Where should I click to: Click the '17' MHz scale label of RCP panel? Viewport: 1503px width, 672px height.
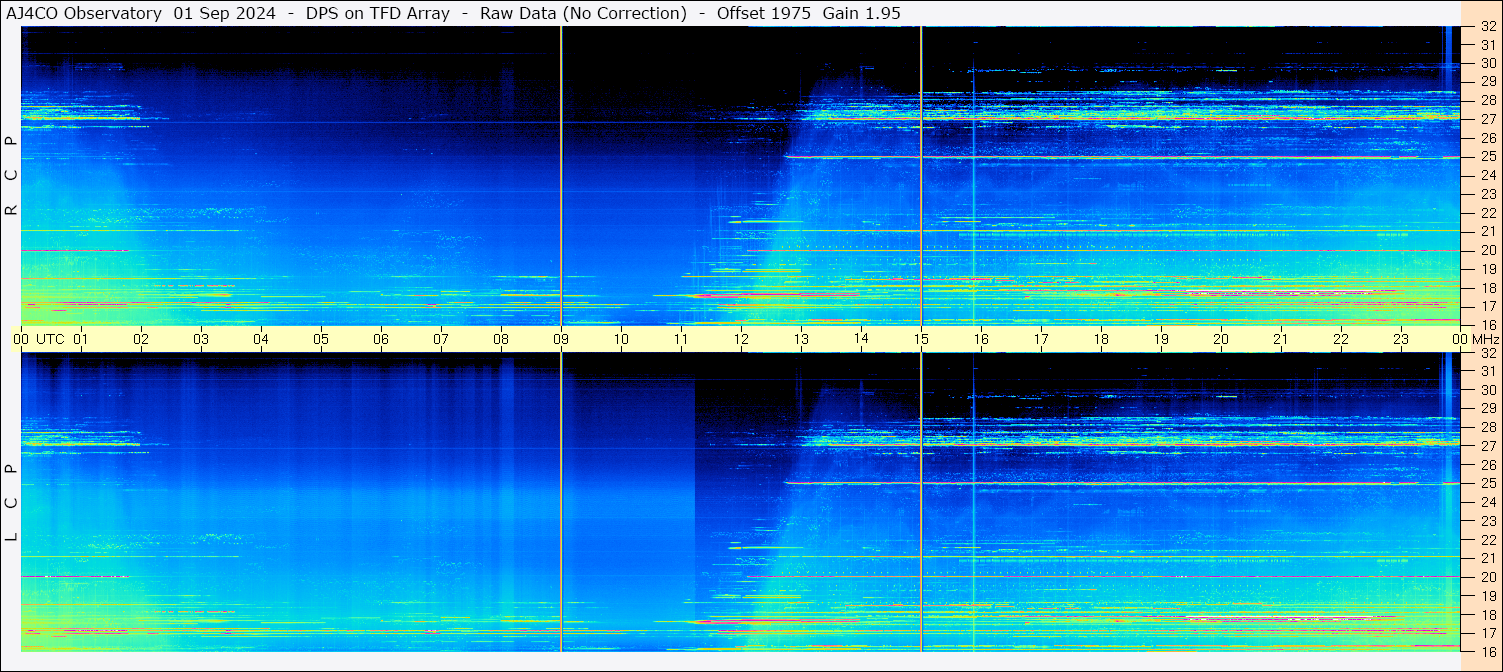(1488, 306)
